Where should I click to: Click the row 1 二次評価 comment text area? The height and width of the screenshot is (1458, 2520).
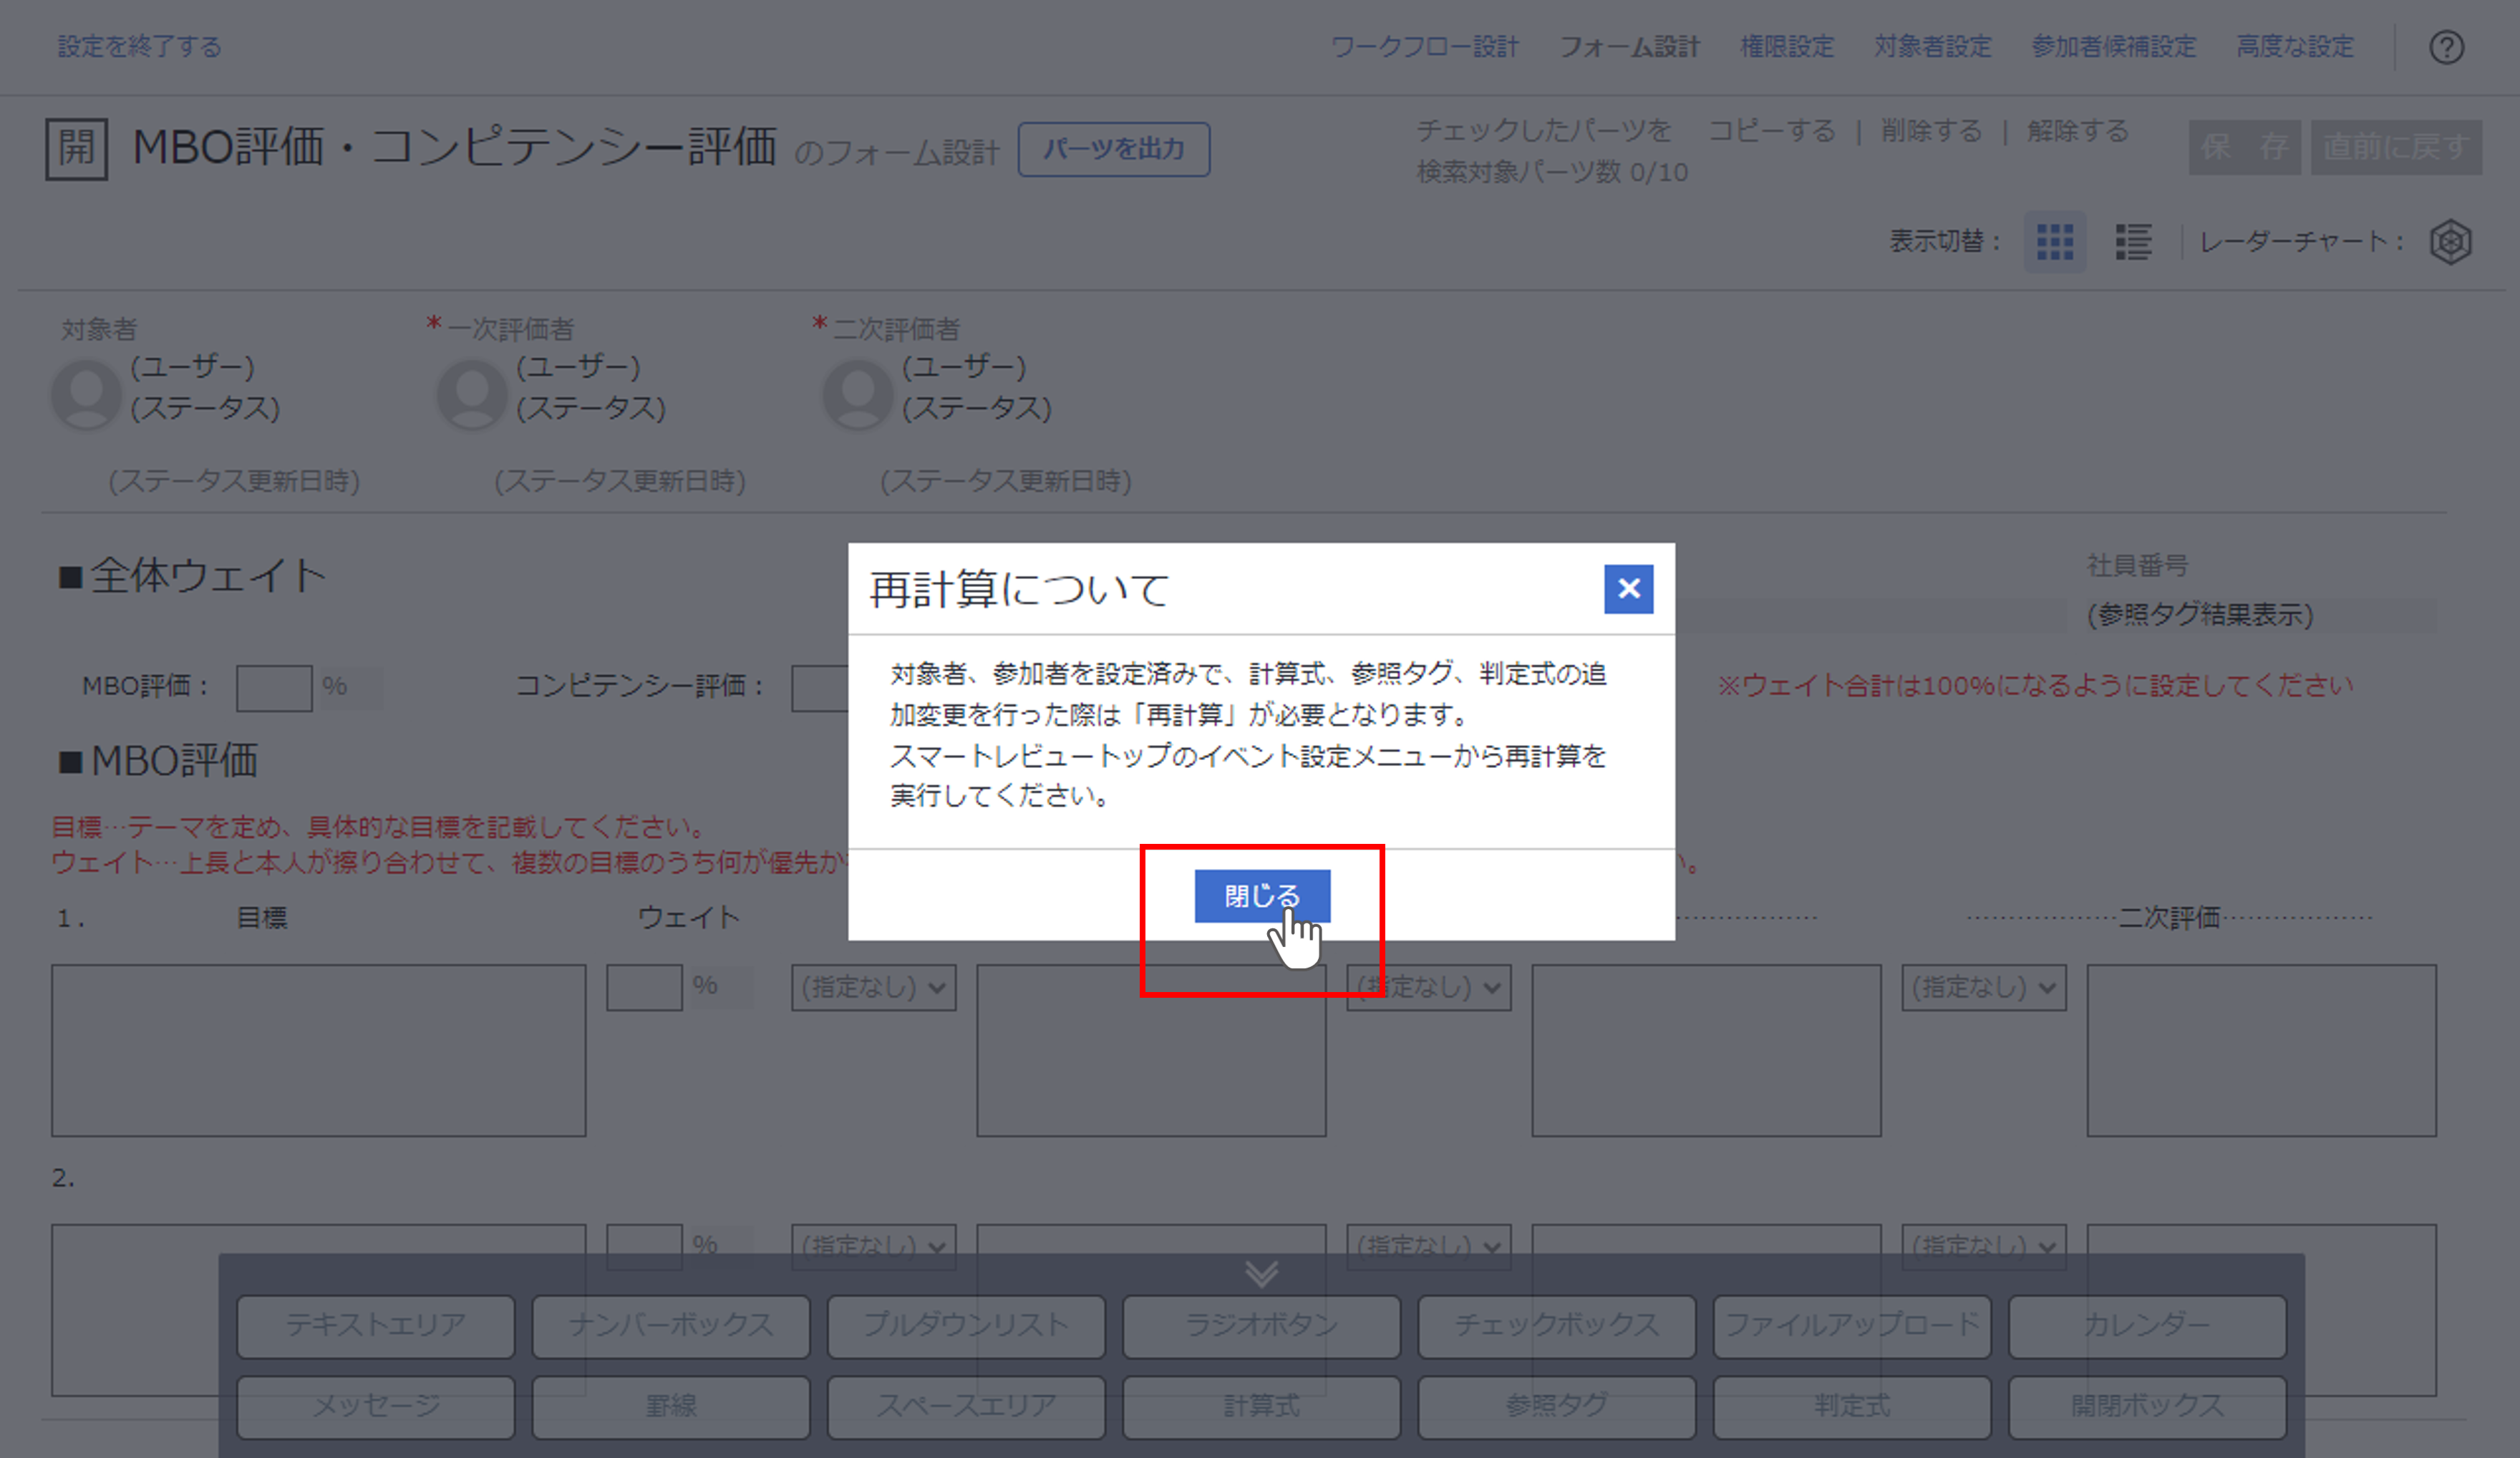[x=2262, y=1050]
